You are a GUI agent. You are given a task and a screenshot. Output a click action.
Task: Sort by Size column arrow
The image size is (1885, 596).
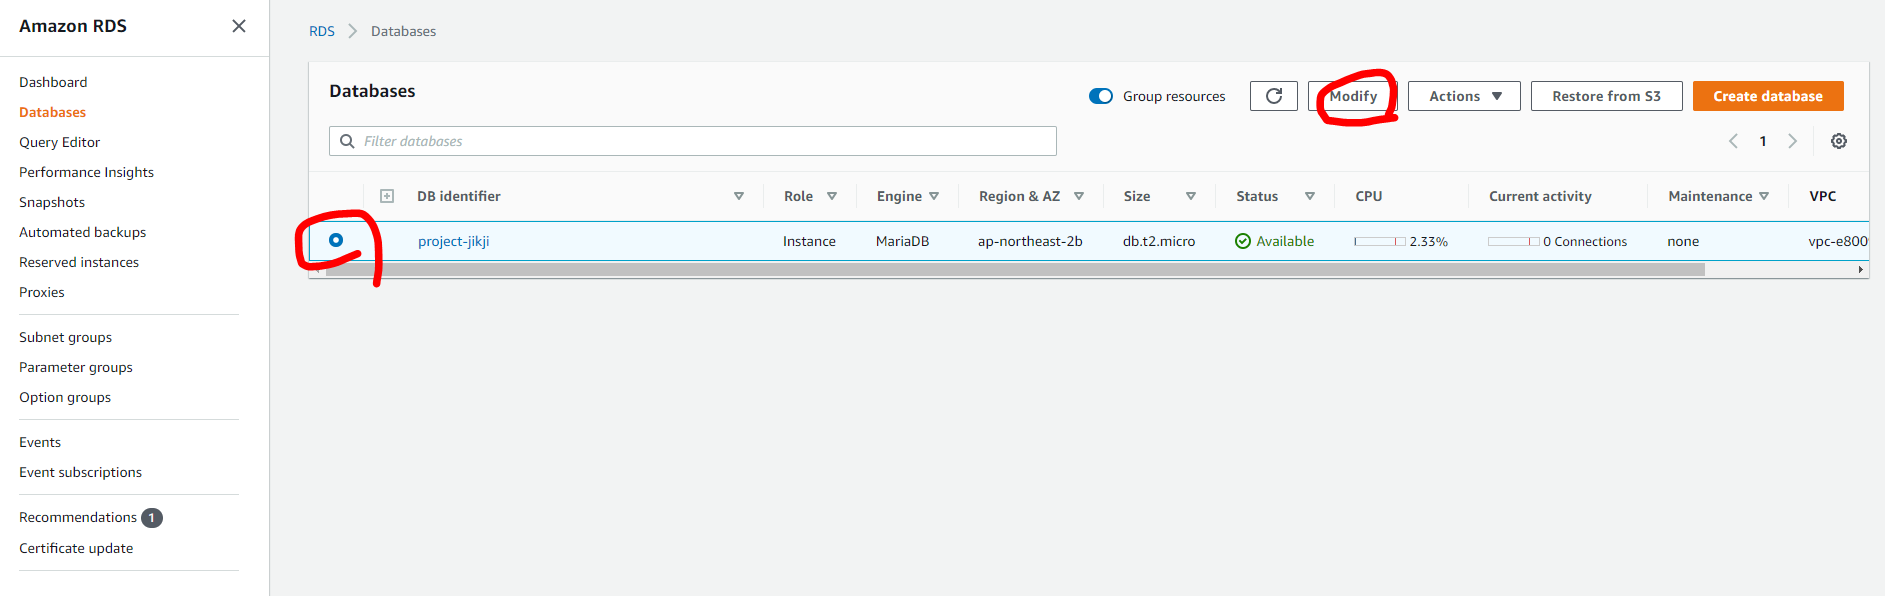pyautogui.click(x=1191, y=196)
